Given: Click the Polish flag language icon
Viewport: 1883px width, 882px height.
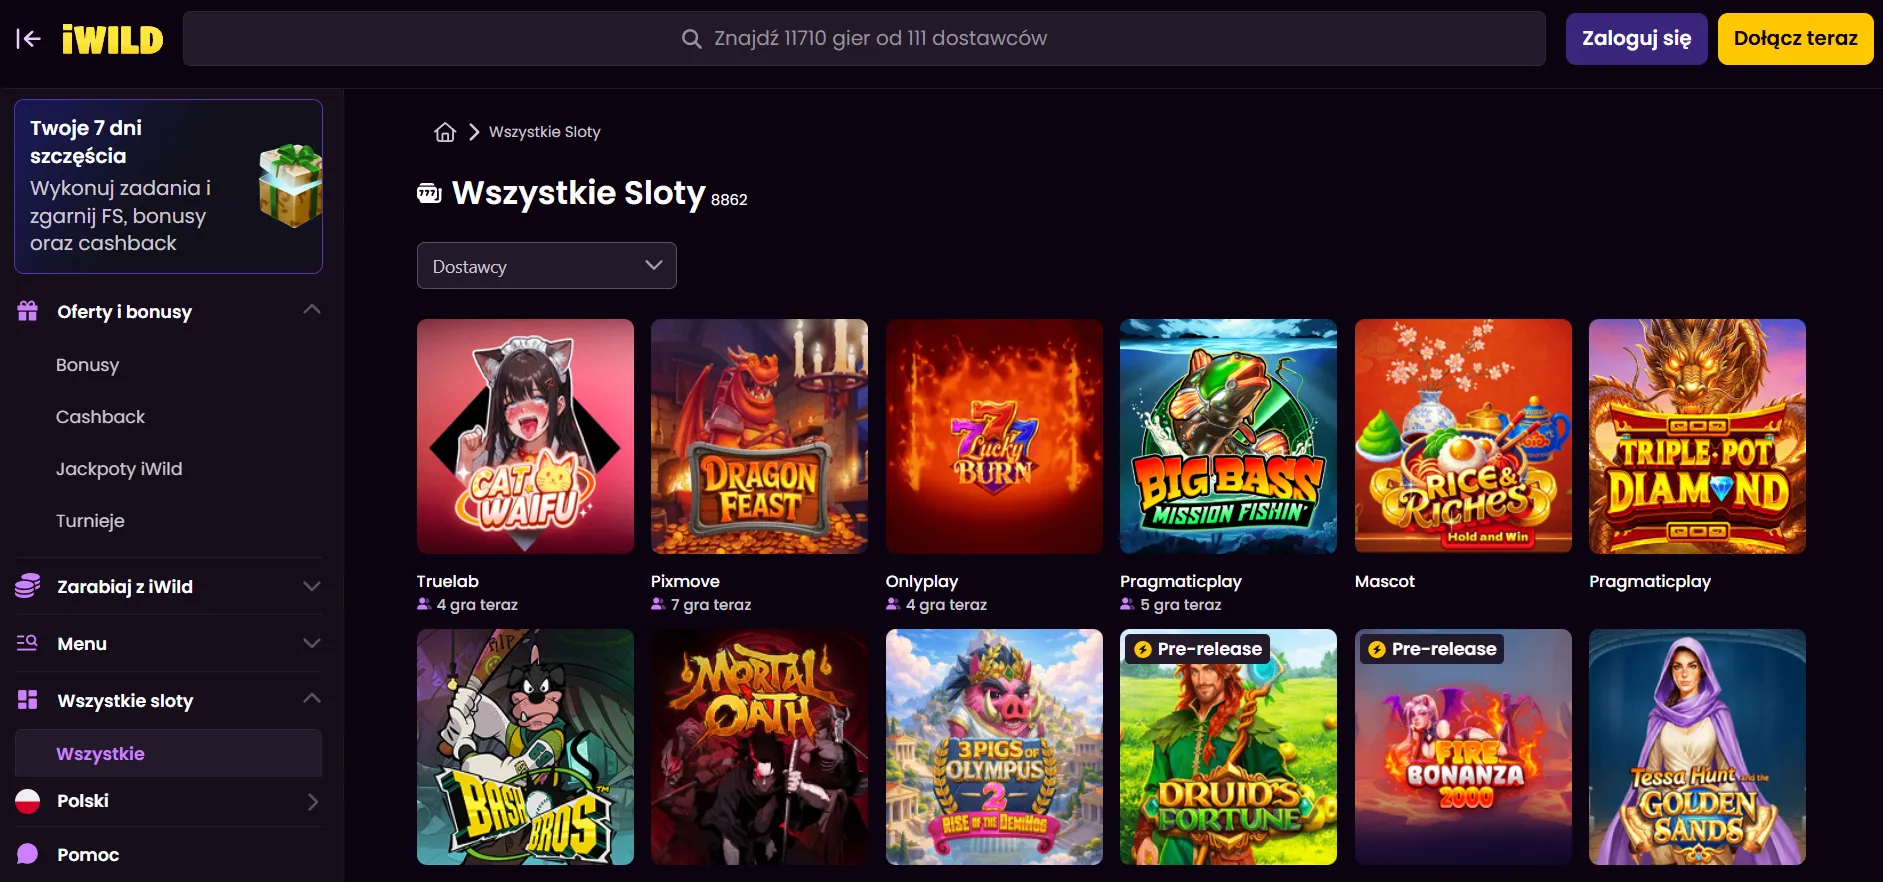Looking at the screenshot, I should pyautogui.click(x=28, y=801).
